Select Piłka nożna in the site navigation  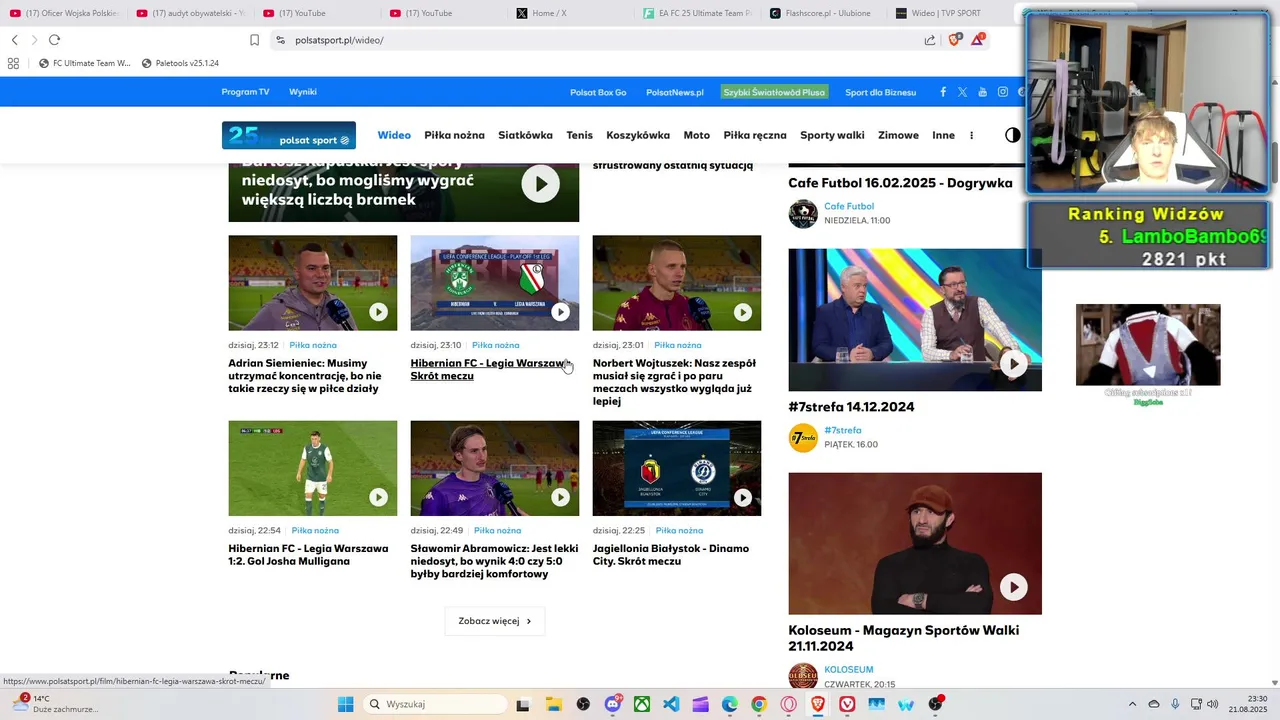[x=455, y=135]
